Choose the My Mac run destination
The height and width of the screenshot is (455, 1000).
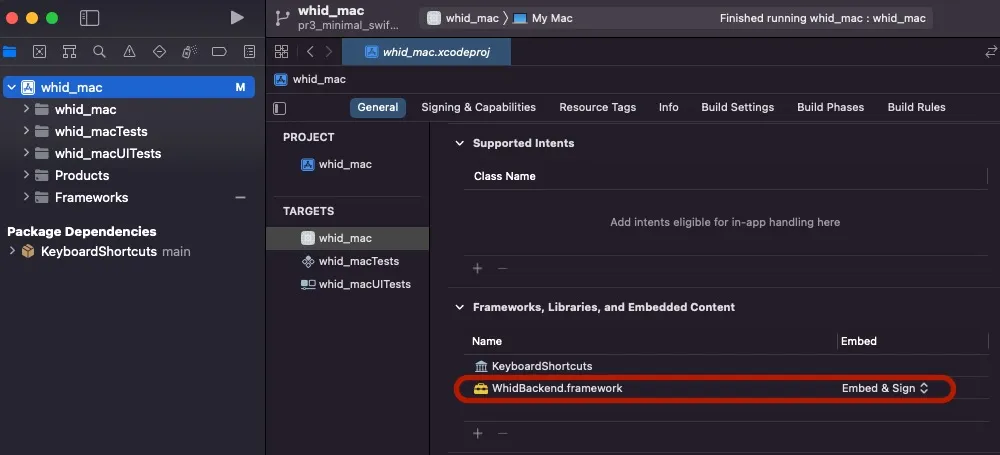click(543, 19)
